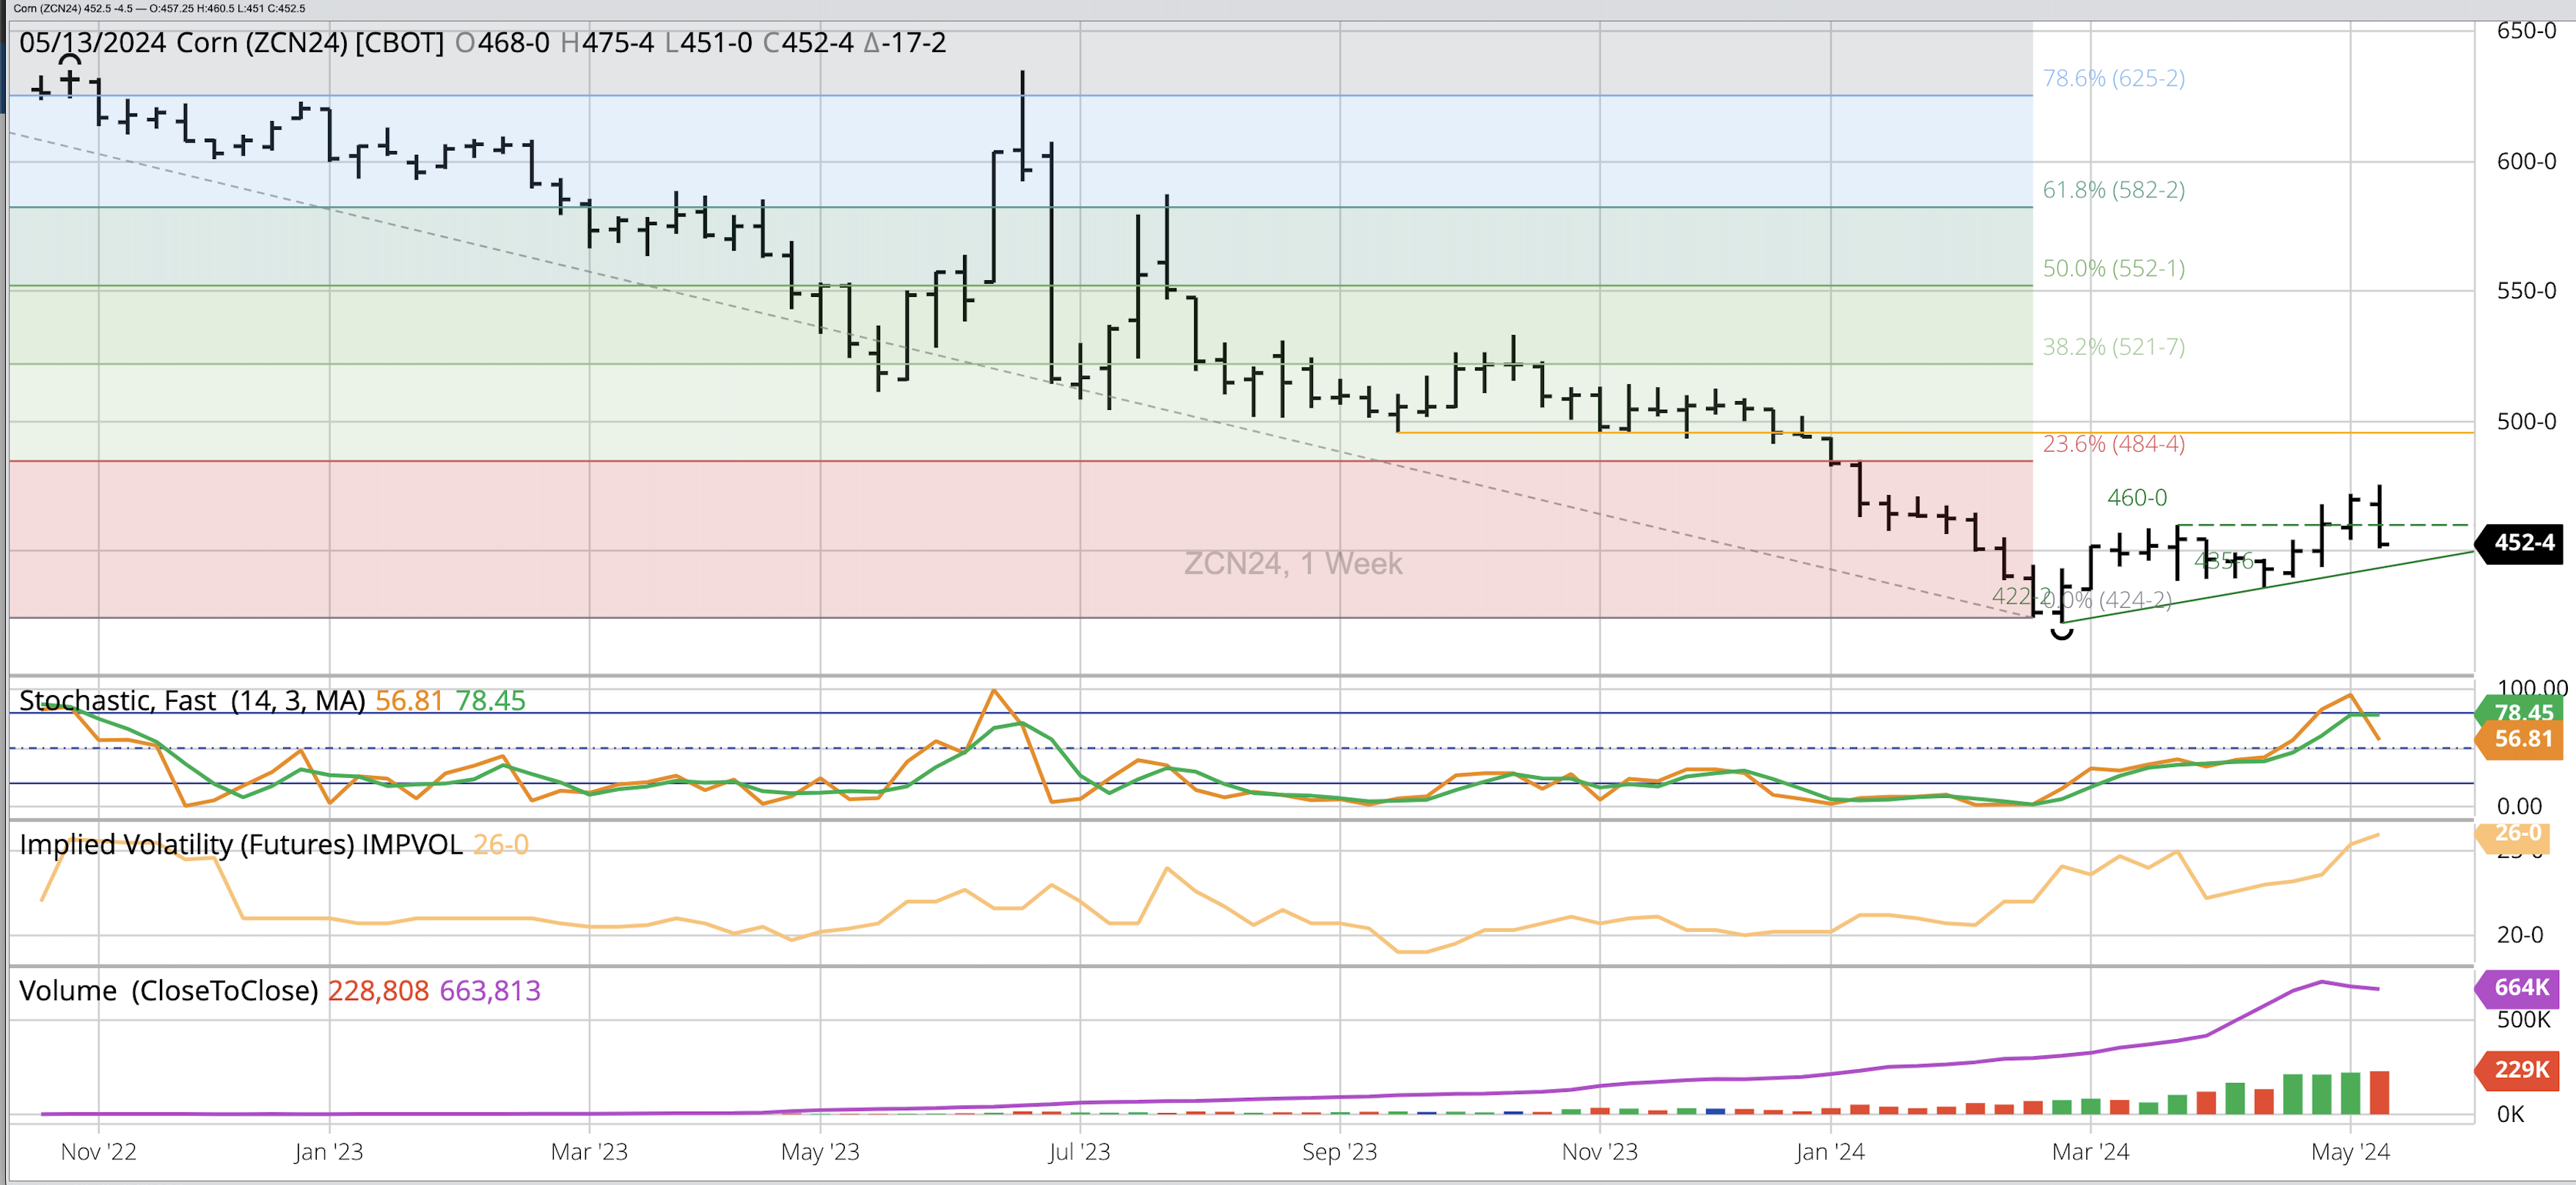This screenshot has width=2576, height=1185.
Task: Click the purple 664K open interest tag
Action: 2520,987
